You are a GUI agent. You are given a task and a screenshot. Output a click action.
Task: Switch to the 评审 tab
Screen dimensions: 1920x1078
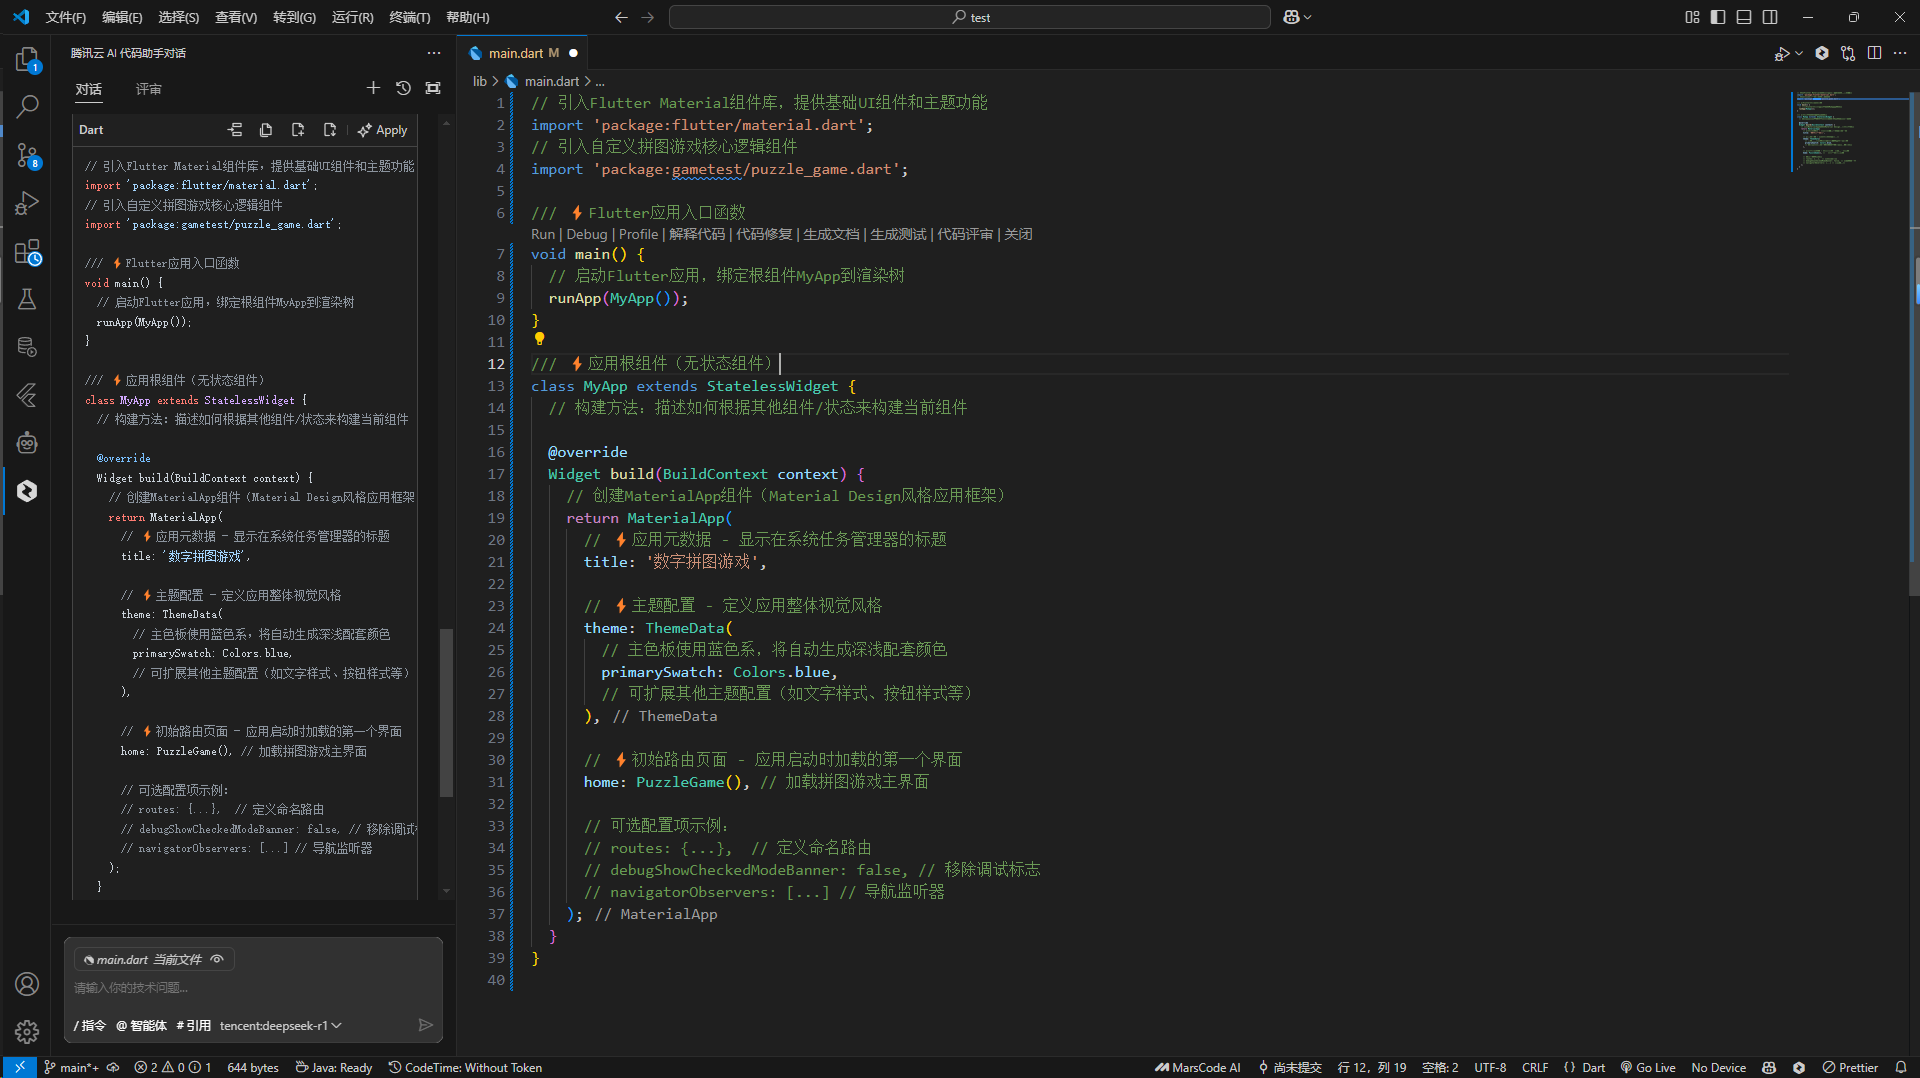click(148, 89)
